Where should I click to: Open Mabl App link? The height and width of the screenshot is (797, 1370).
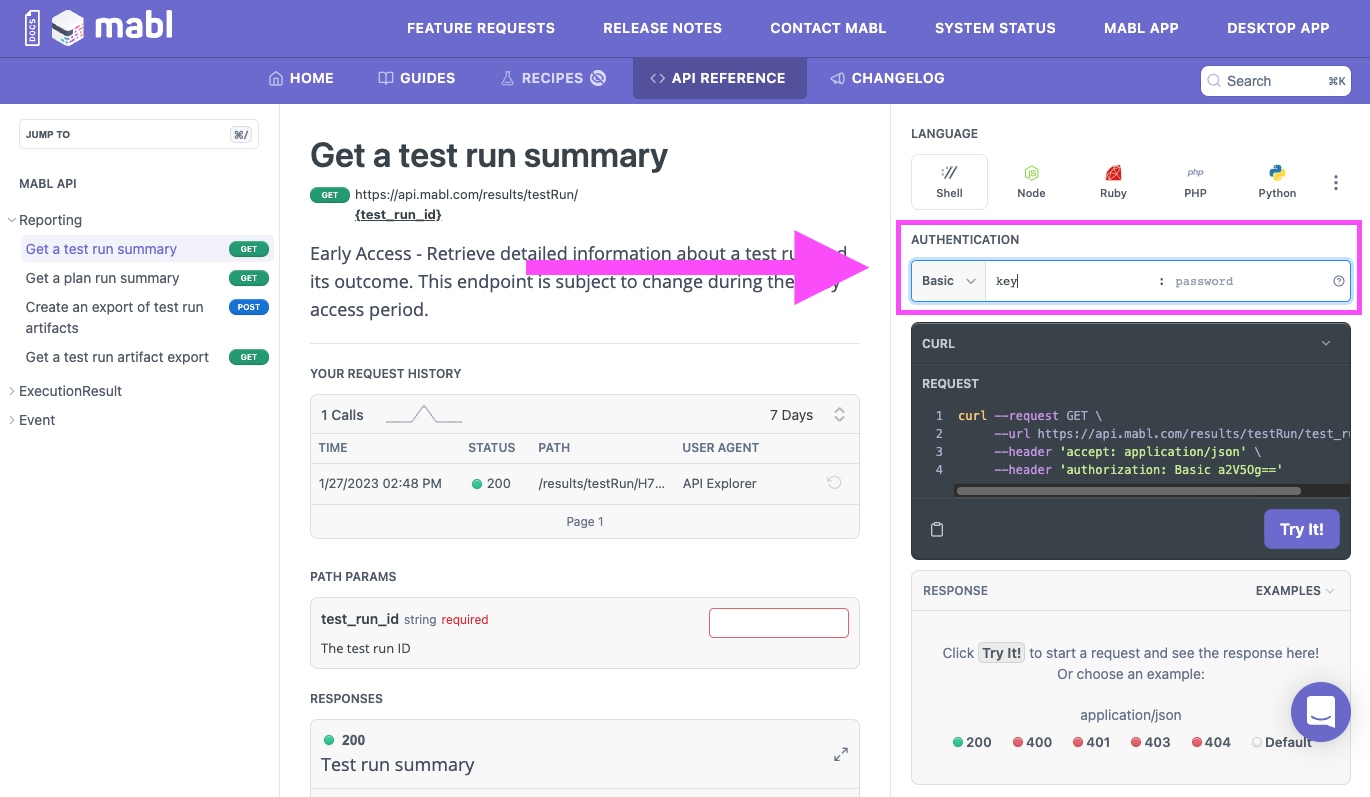[1141, 28]
